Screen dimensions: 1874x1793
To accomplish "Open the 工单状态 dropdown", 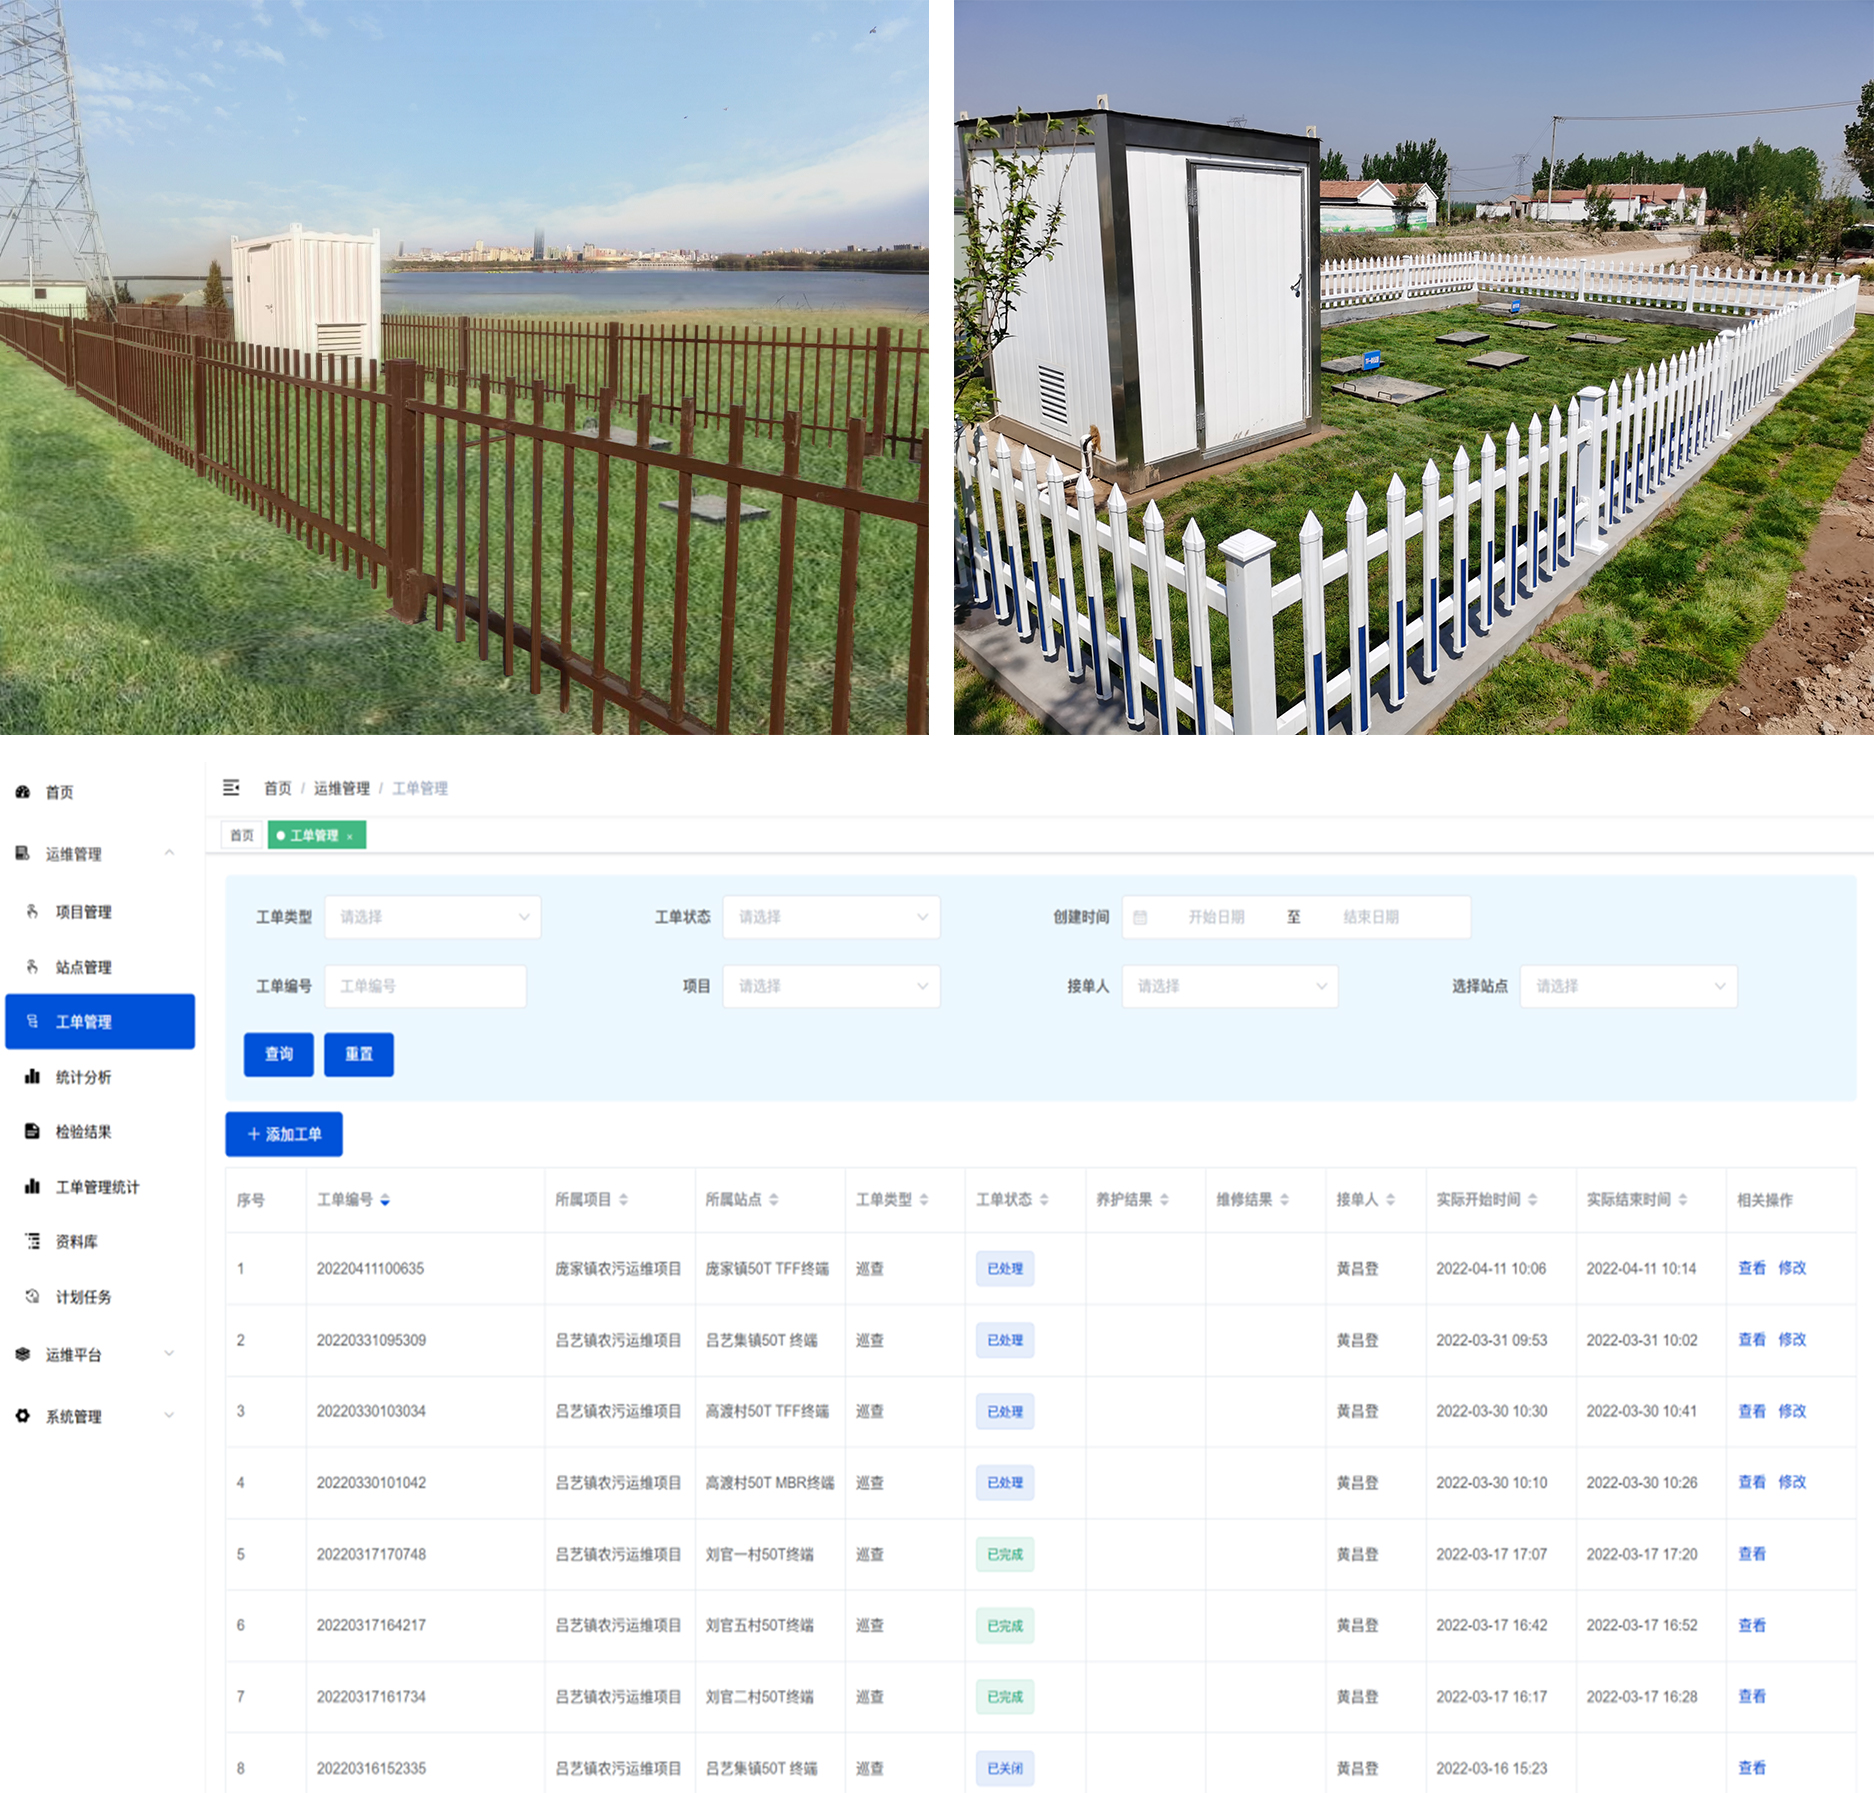I will click(x=830, y=917).
